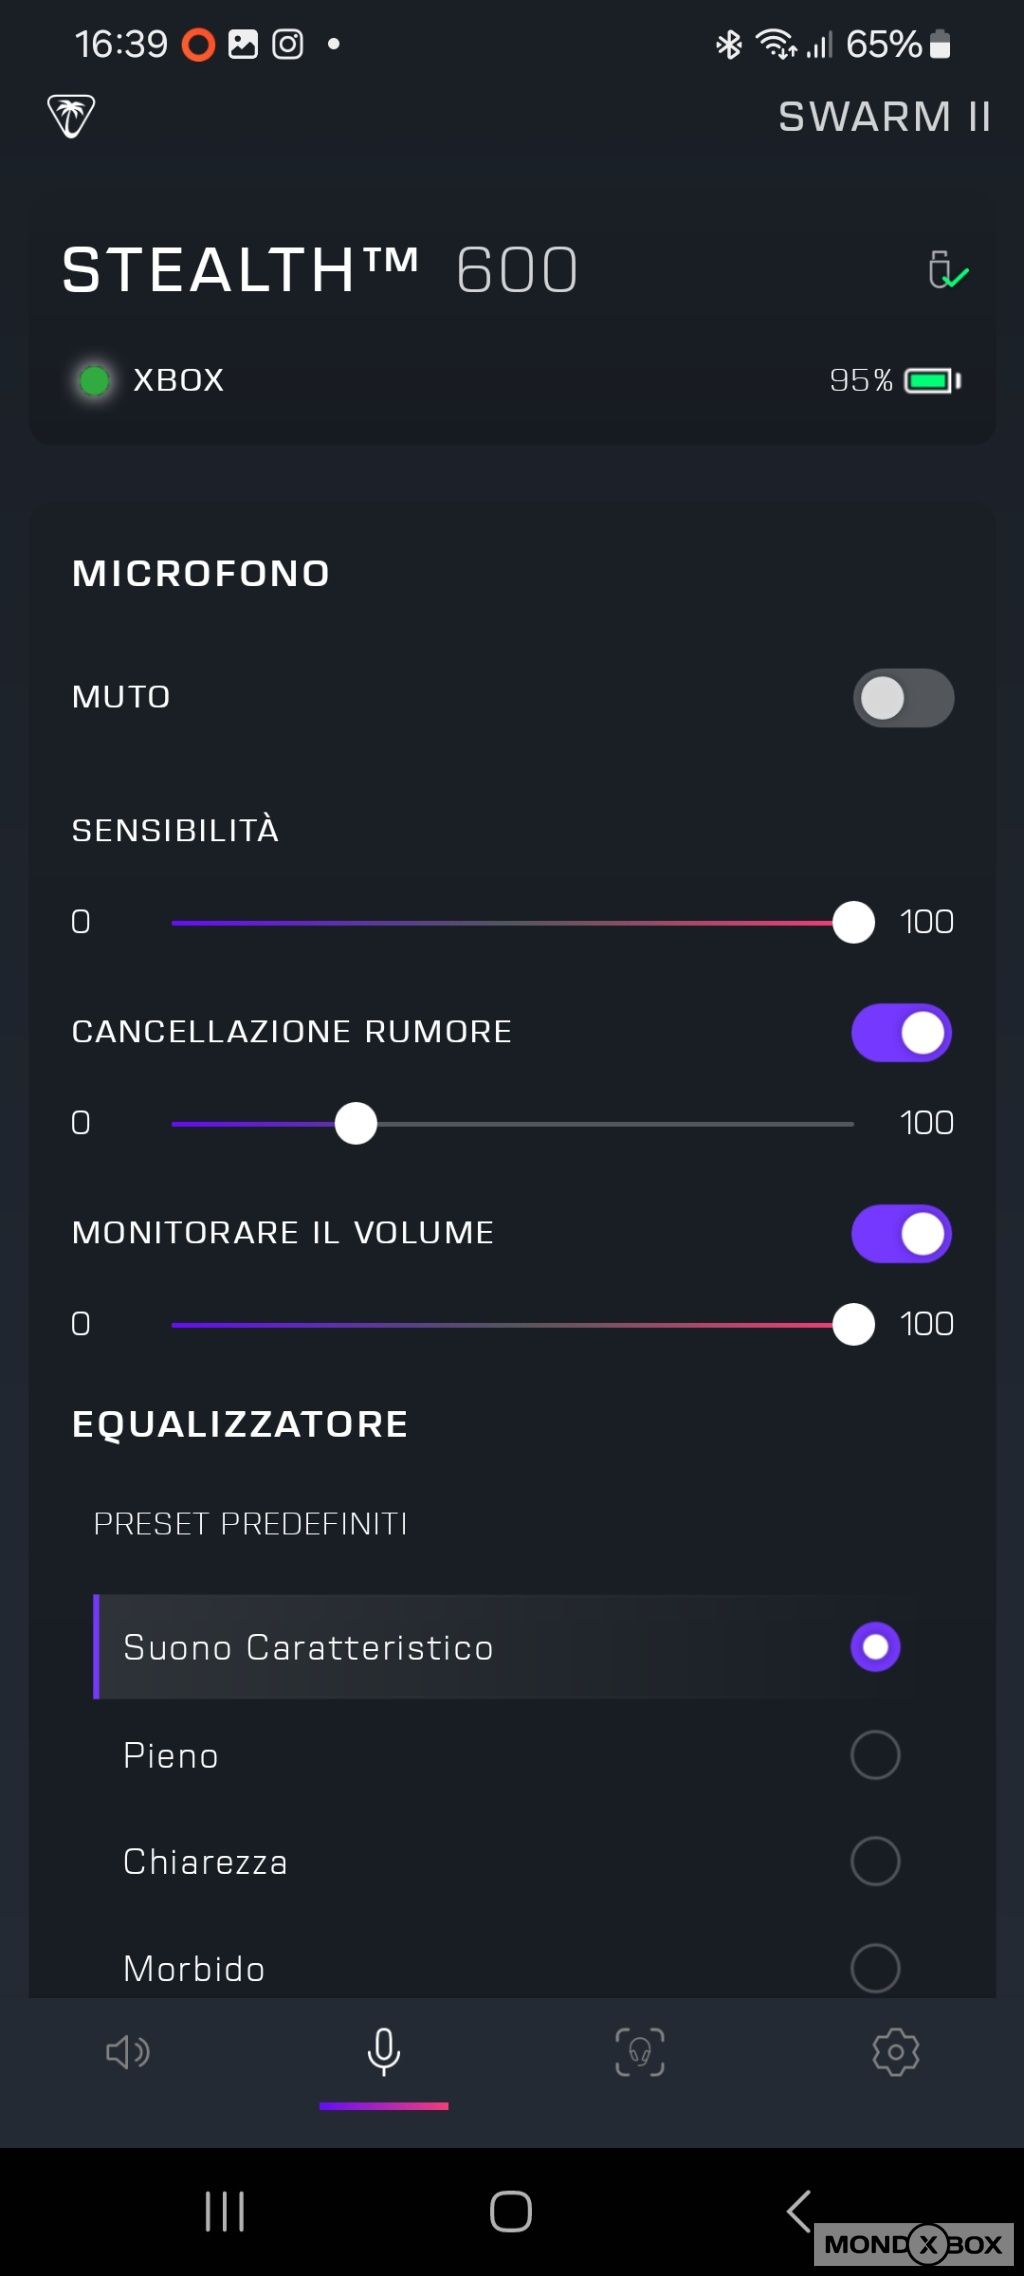This screenshot has height=2276, width=1024.
Task: Disable Cancellazione Rumore toggle
Action: pos(901,1033)
